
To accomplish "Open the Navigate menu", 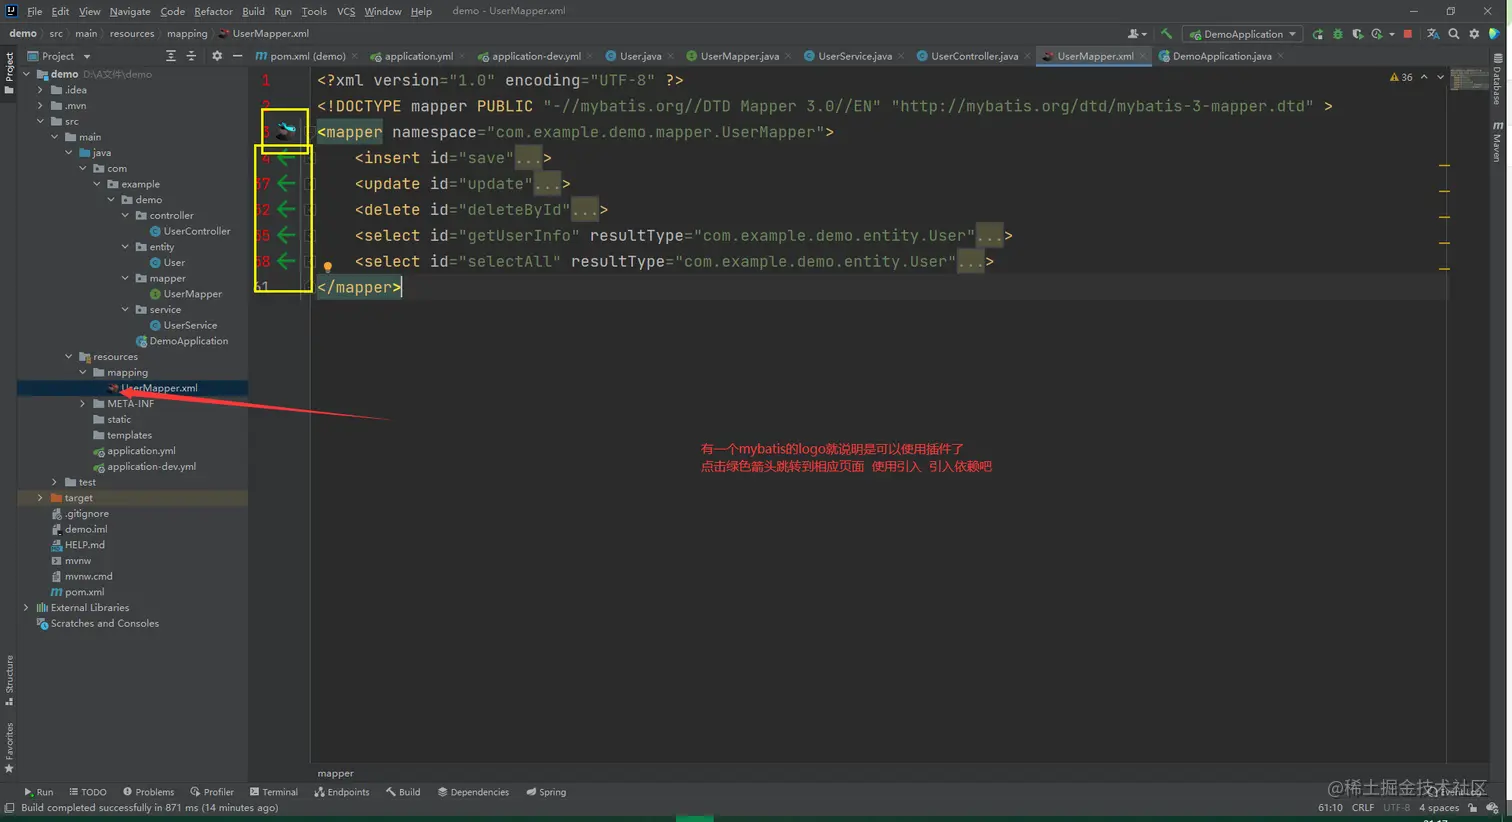I will click(x=130, y=11).
